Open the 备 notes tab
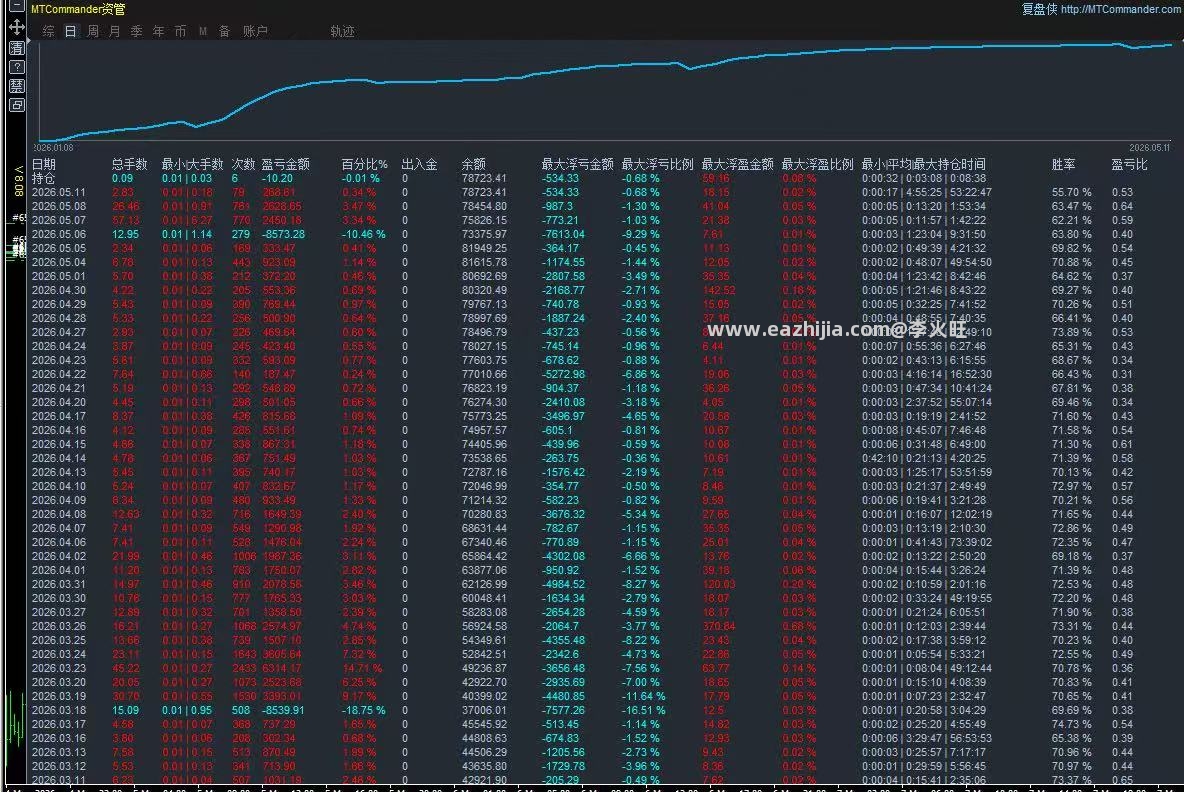 (224, 31)
